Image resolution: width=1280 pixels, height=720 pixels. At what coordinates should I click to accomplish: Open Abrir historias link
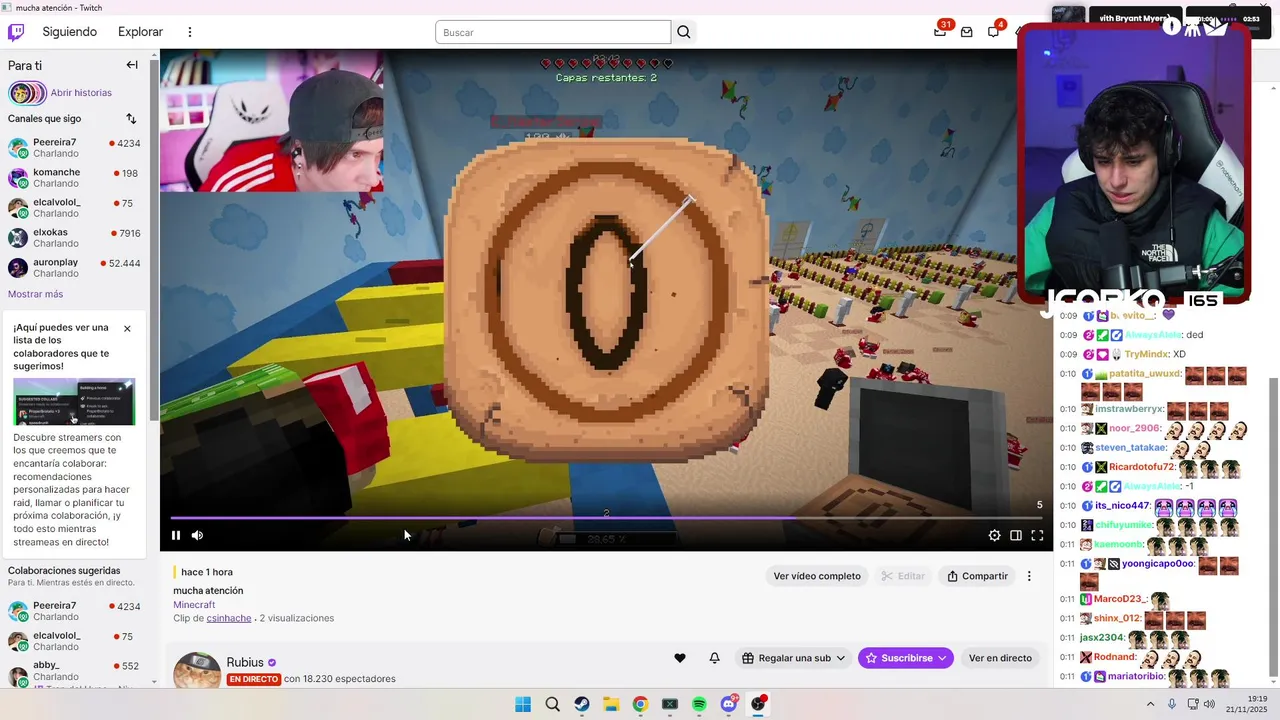pyautogui.click(x=81, y=93)
